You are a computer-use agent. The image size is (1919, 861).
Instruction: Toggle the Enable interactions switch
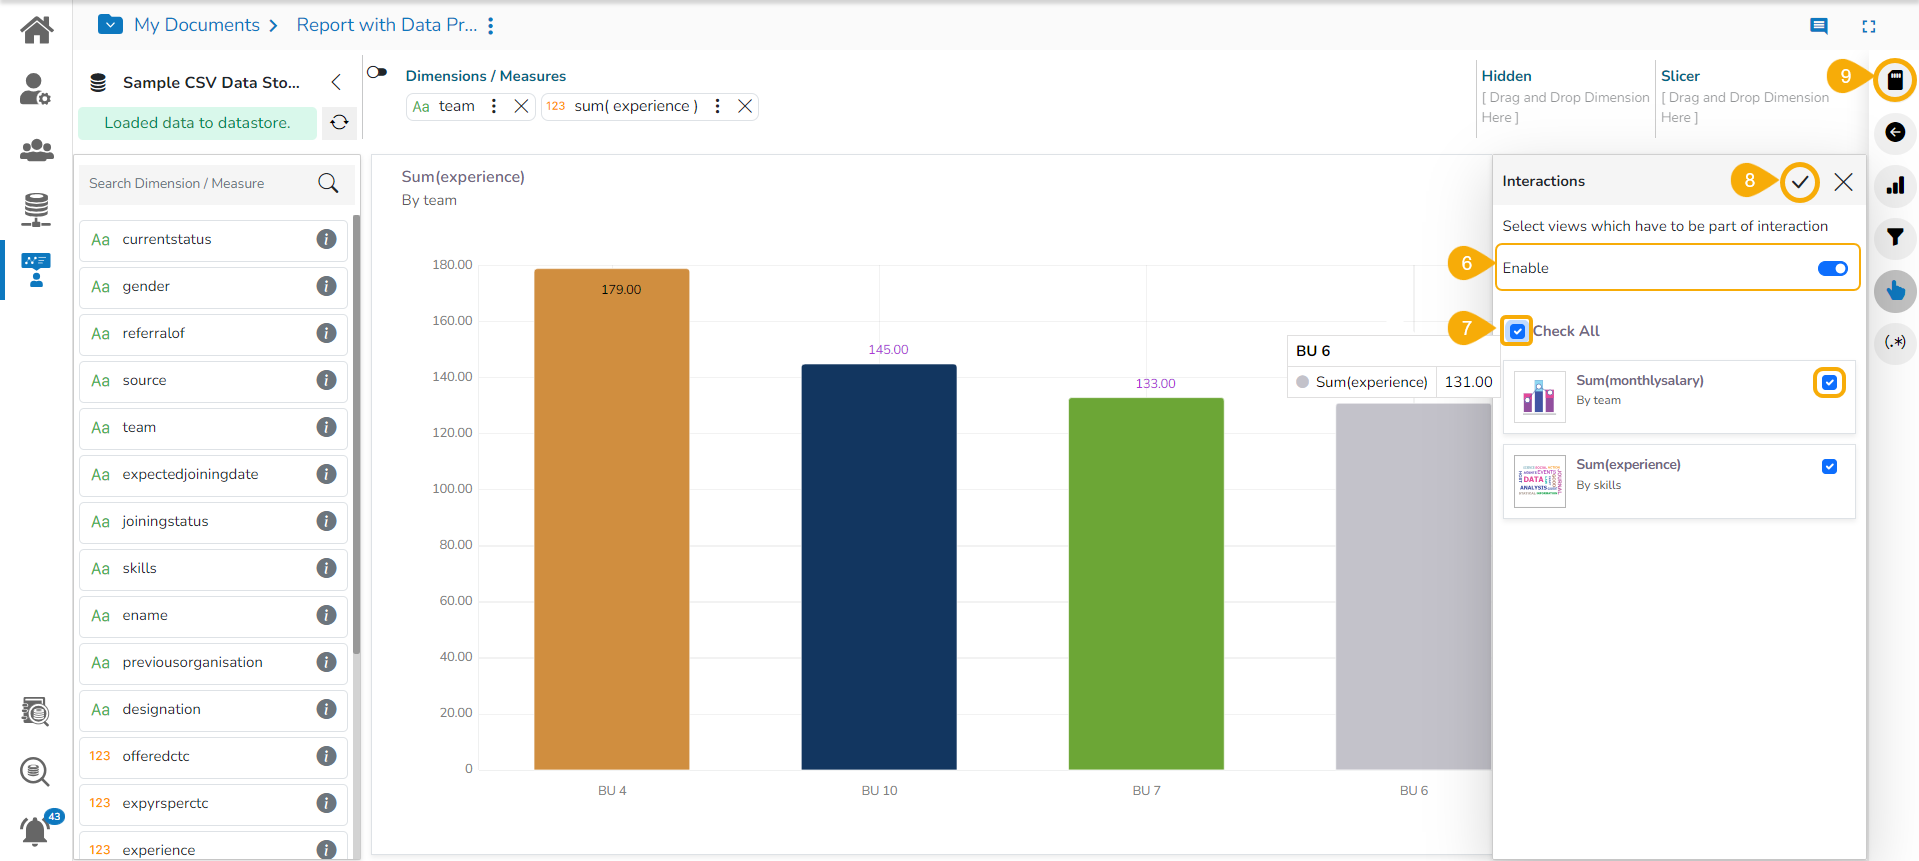point(1832,268)
